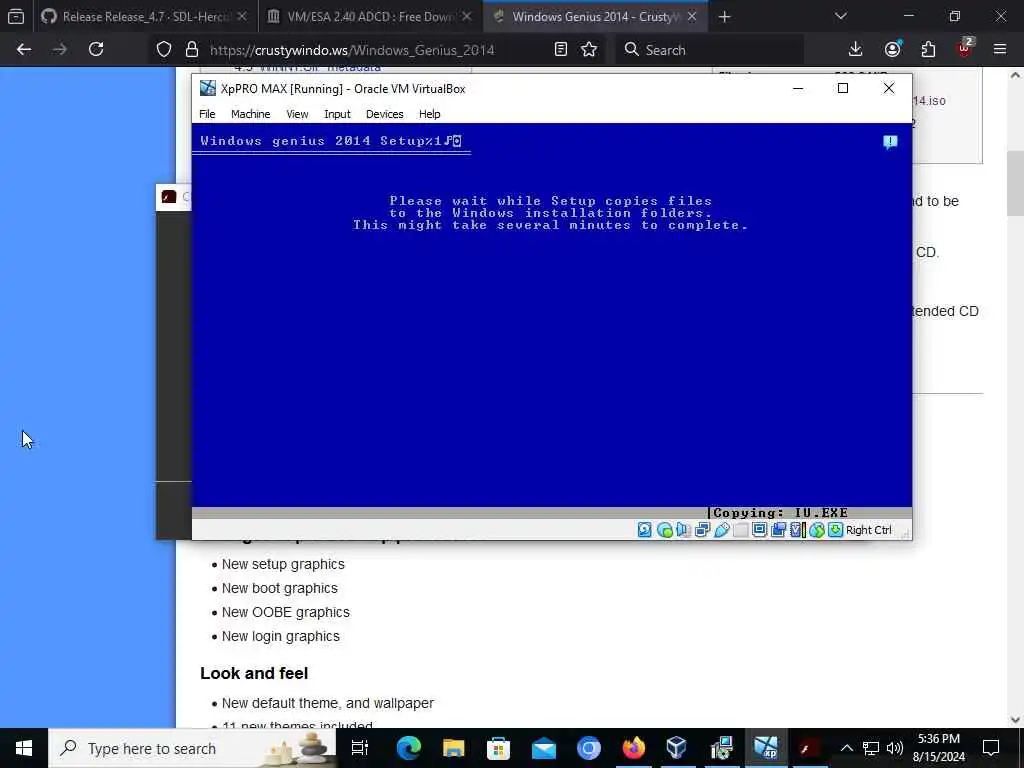
Task: Open the installer icon on the taskbar
Action: click(722, 748)
